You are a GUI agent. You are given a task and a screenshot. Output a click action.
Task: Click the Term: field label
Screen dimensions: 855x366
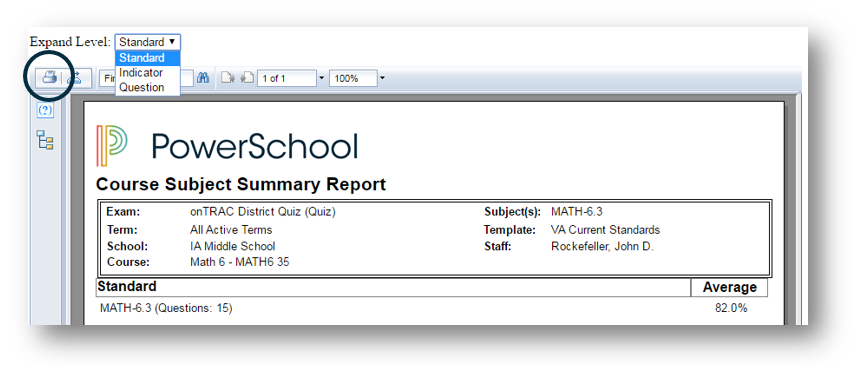coord(122,230)
